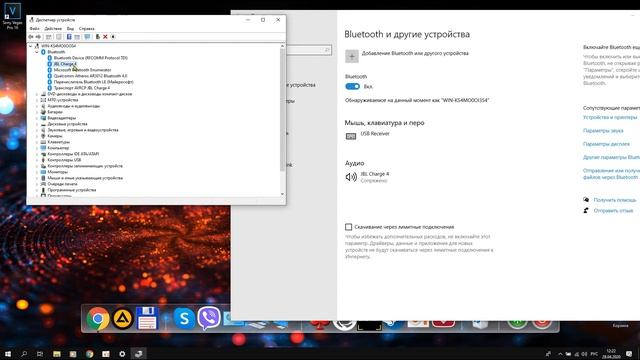Viewport: 640px width, 360px height.
Task: Click Get help link
Action: [614, 200]
